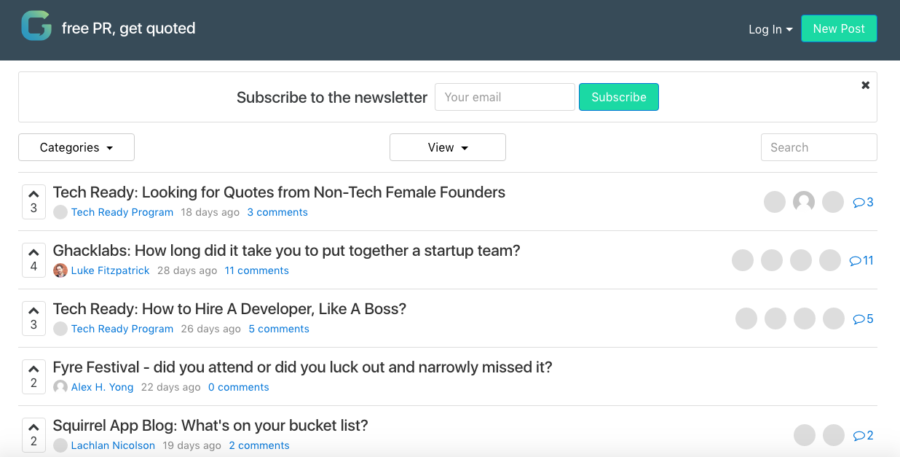Click the New Post button
The width and height of the screenshot is (900, 457).
pos(839,29)
